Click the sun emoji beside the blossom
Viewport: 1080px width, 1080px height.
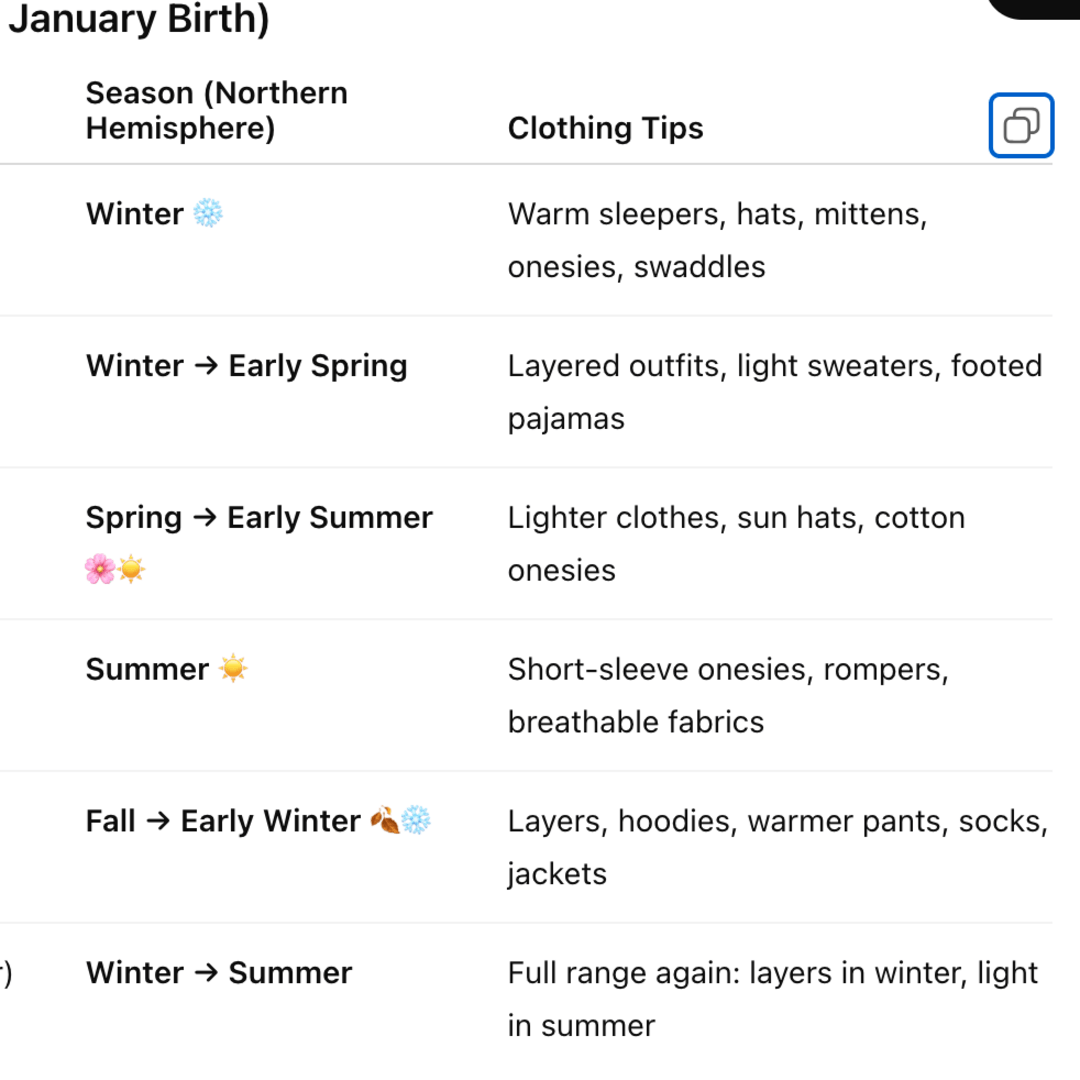tap(131, 569)
